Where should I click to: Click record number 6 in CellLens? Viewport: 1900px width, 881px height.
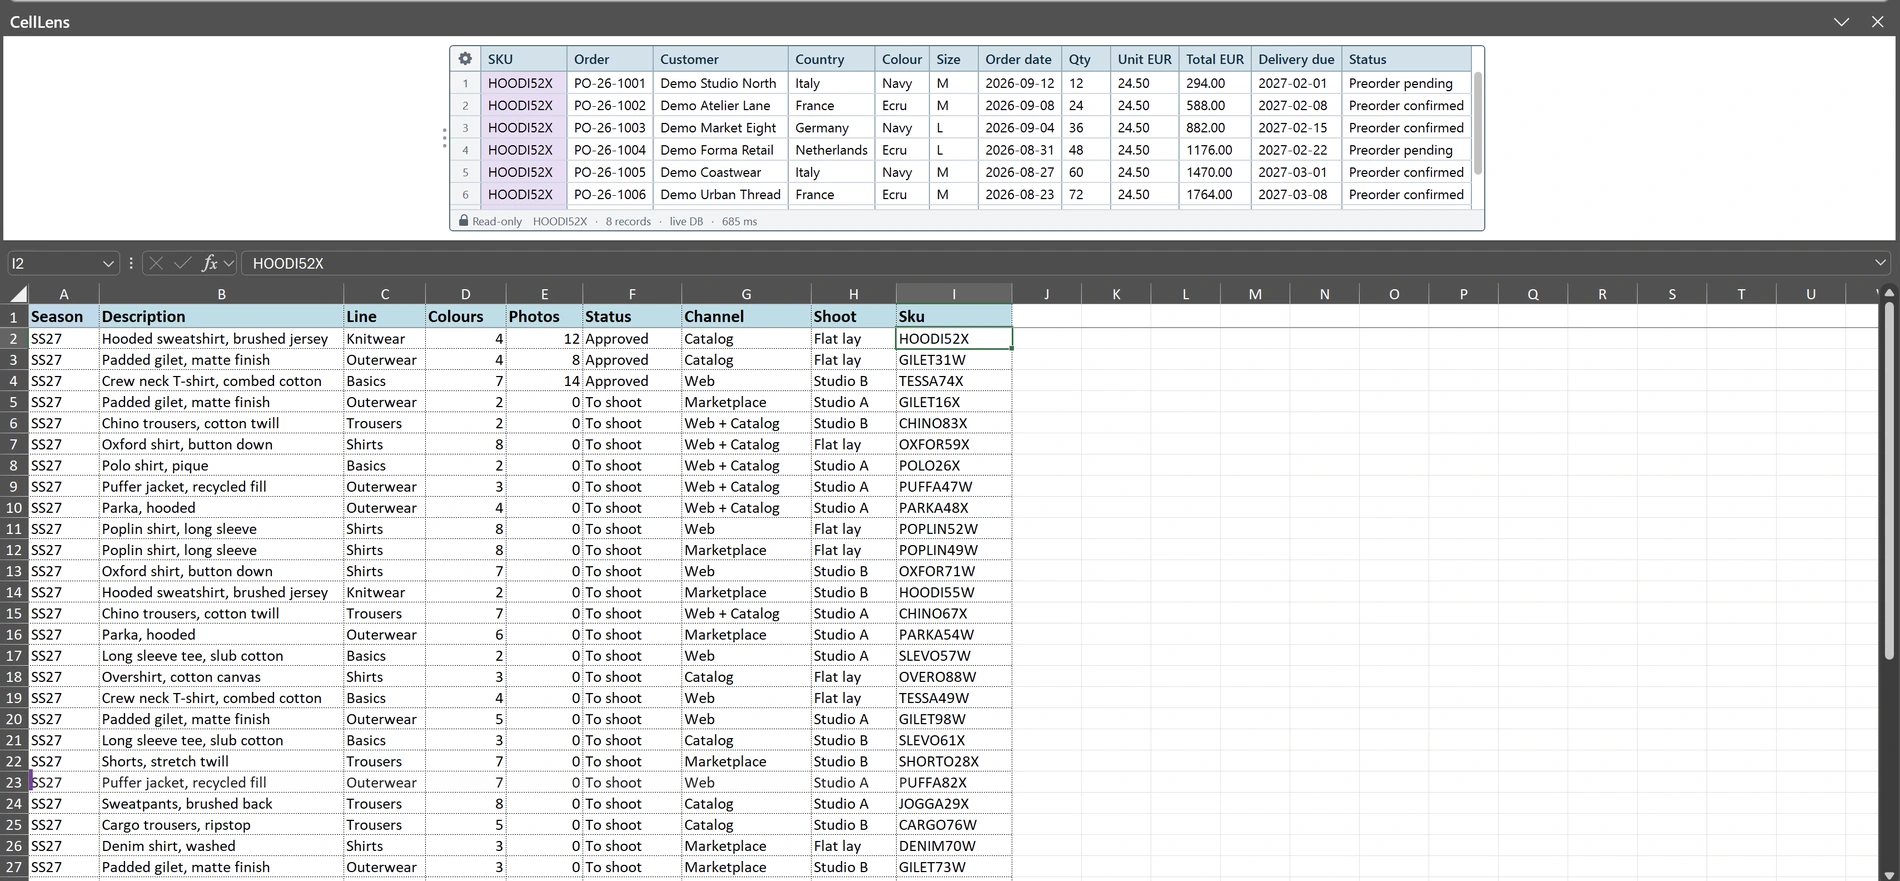pyautogui.click(x=465, y=195)
